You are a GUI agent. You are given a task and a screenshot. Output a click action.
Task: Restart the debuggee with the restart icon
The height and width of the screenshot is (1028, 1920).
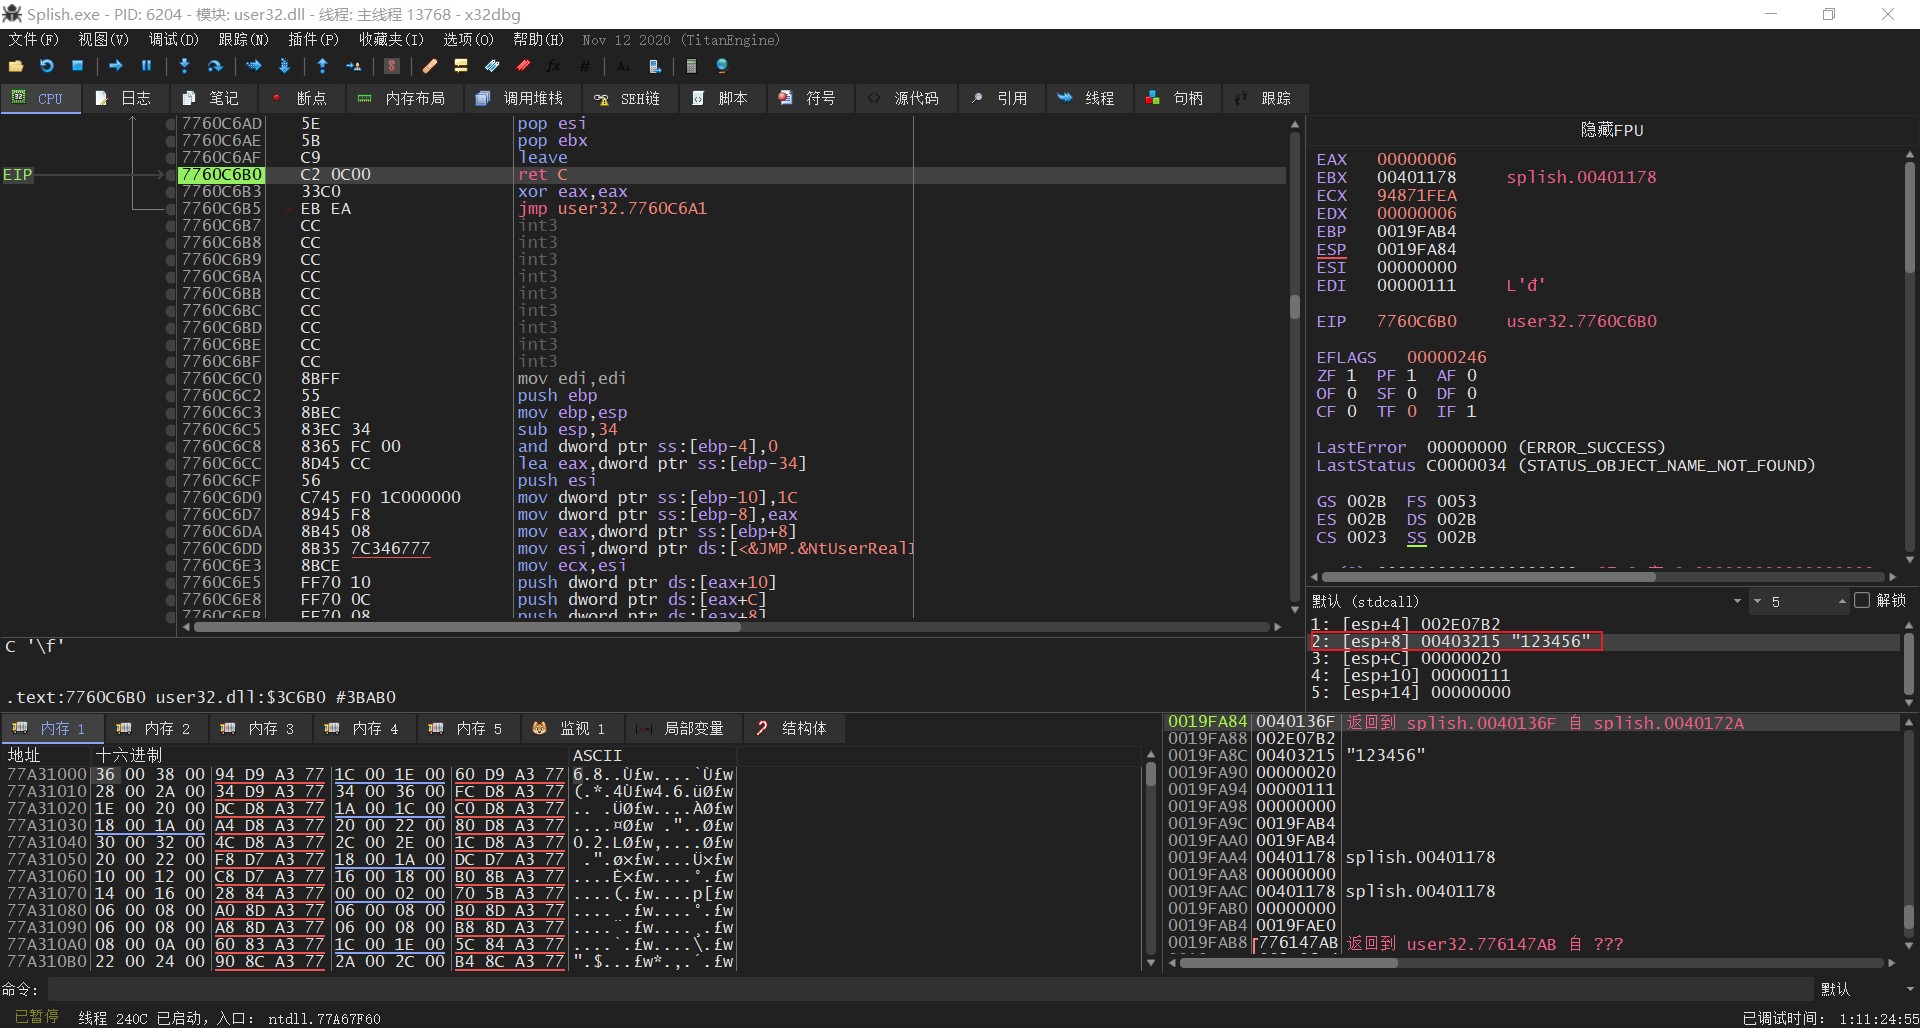pos(47,66)
